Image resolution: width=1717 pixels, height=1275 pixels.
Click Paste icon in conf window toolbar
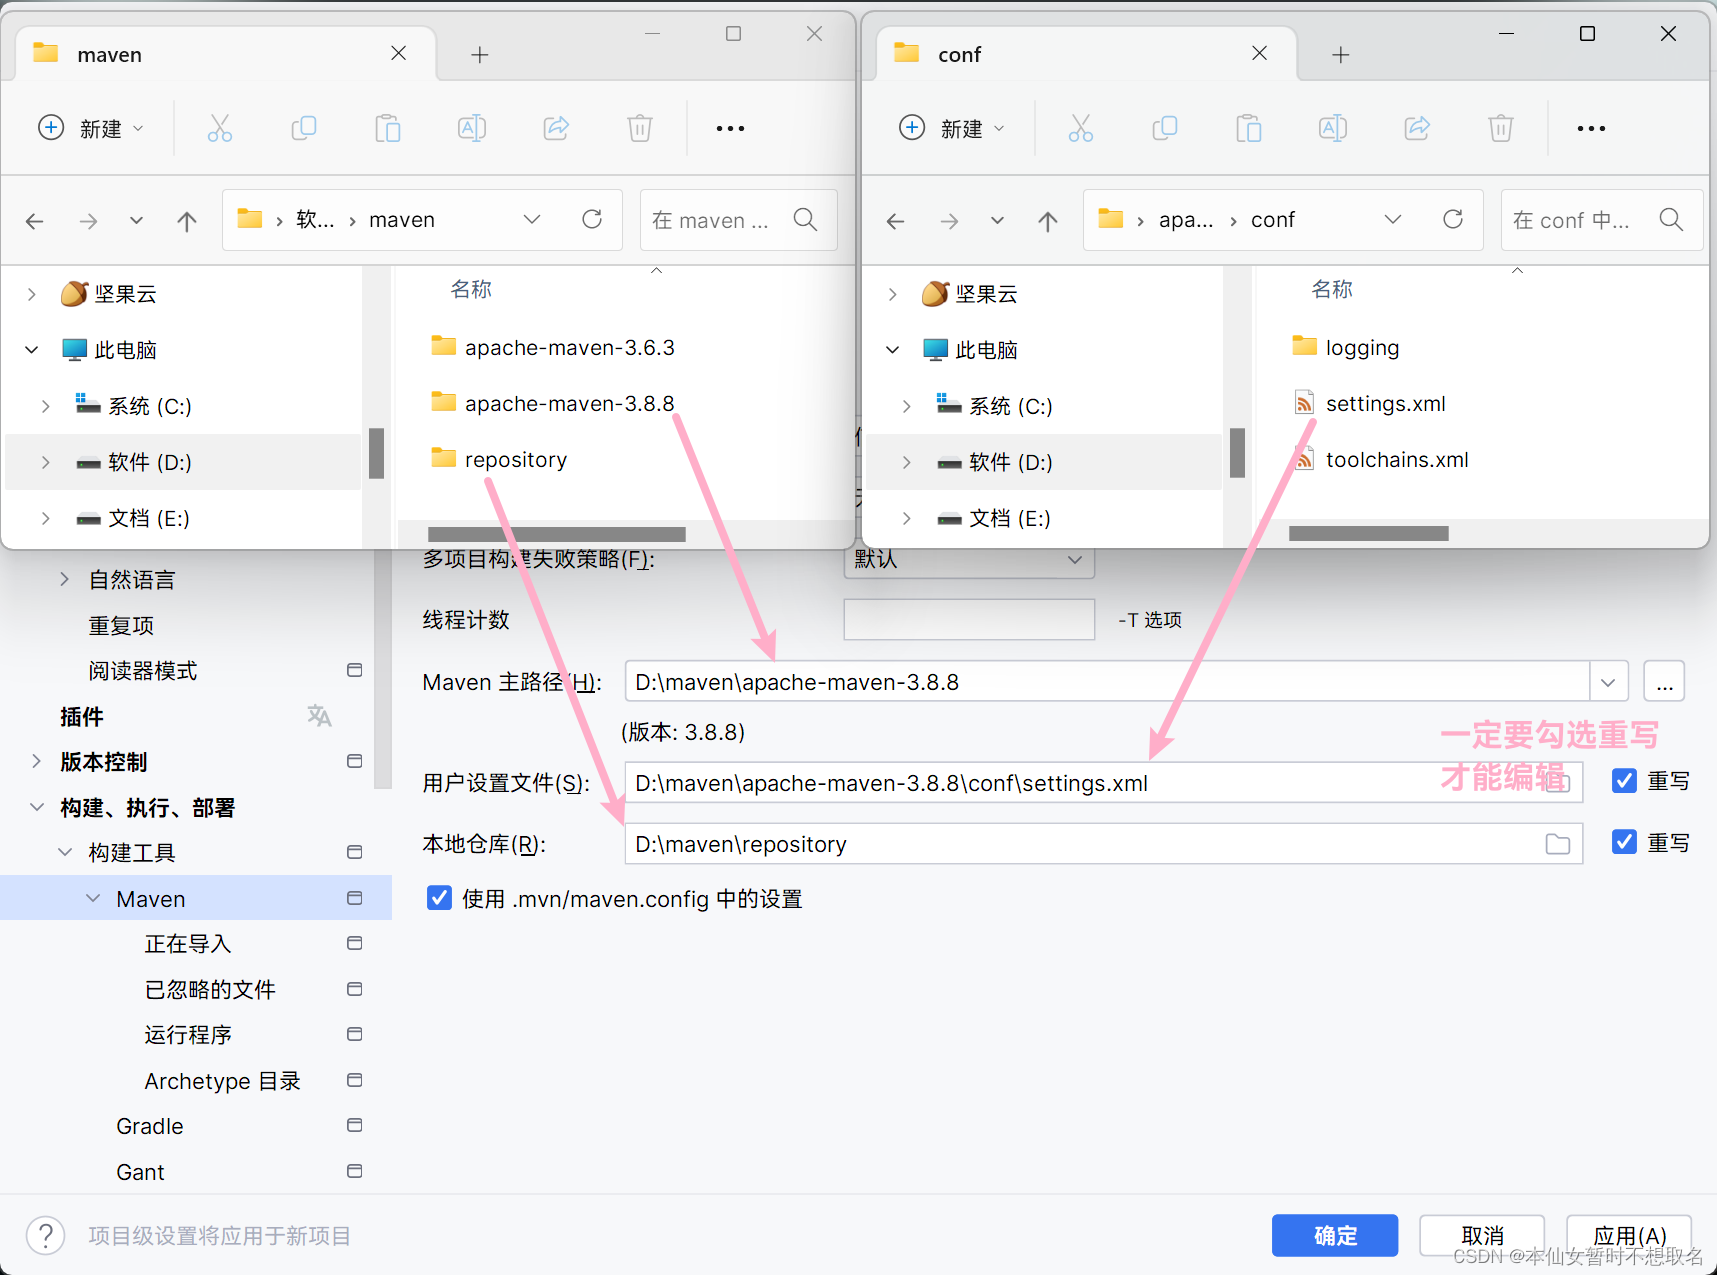pos(1249,128)
